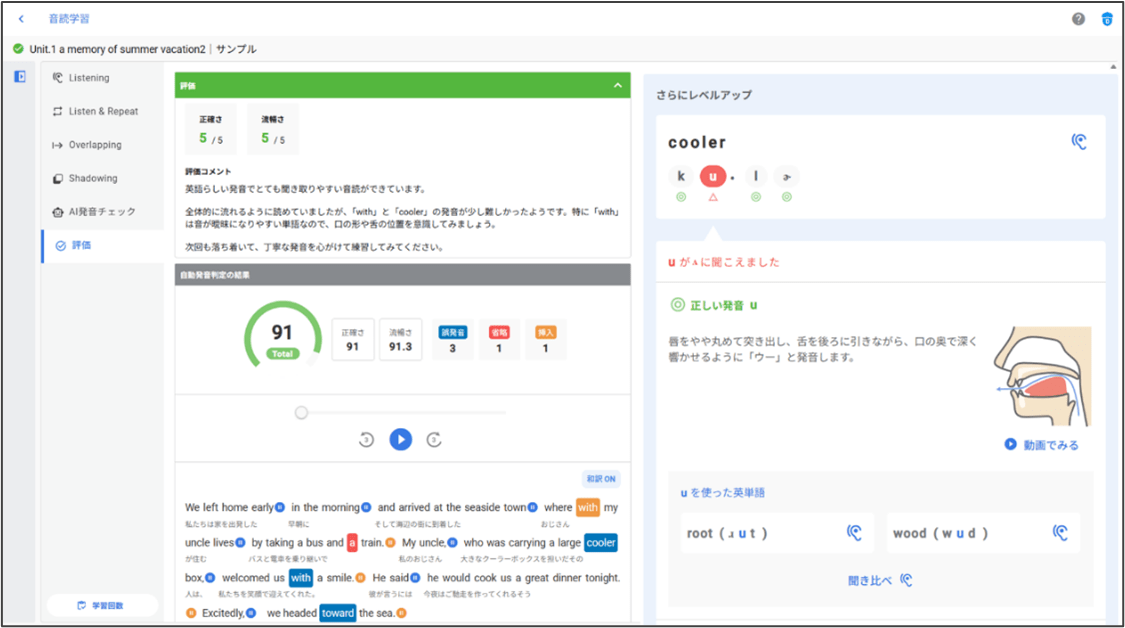Switch to the Overlapping step
This screenshot has width=1125, height=628.
point(59,144)
